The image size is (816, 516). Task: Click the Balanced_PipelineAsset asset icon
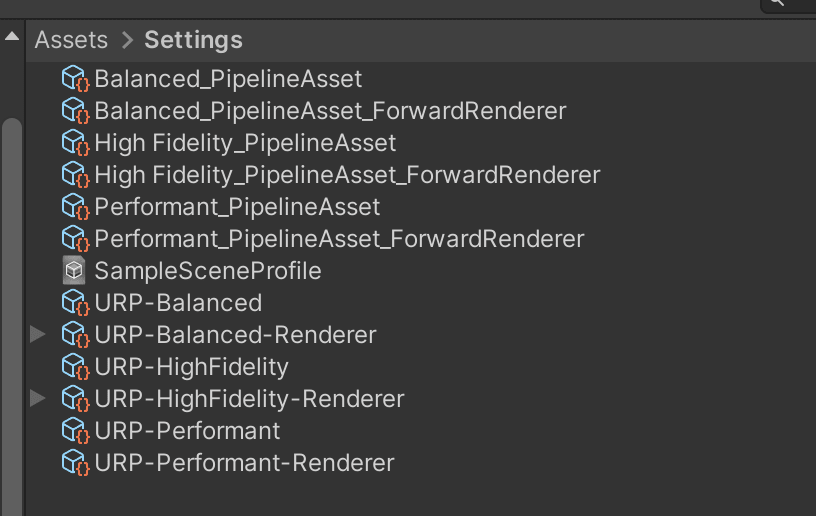[x=75, y=79]
